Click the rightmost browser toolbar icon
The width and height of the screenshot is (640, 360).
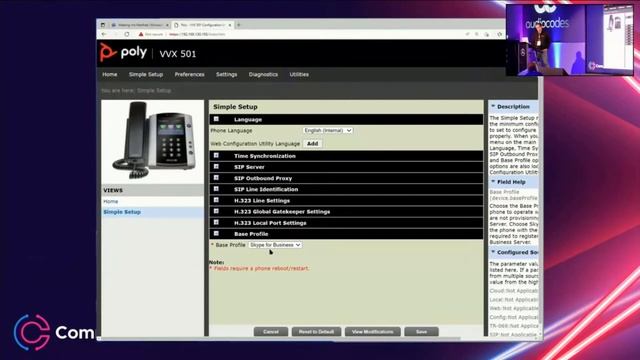click(x=500, y=34)
